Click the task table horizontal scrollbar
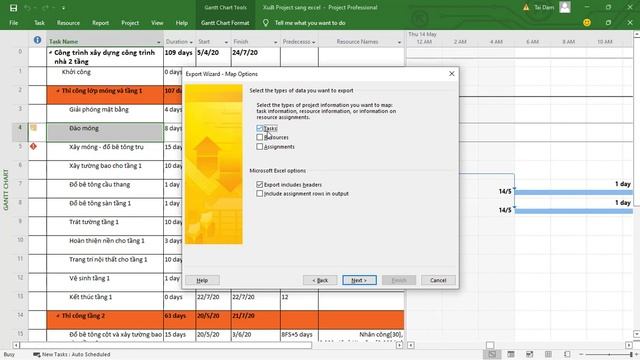 [x=166, y=345]
